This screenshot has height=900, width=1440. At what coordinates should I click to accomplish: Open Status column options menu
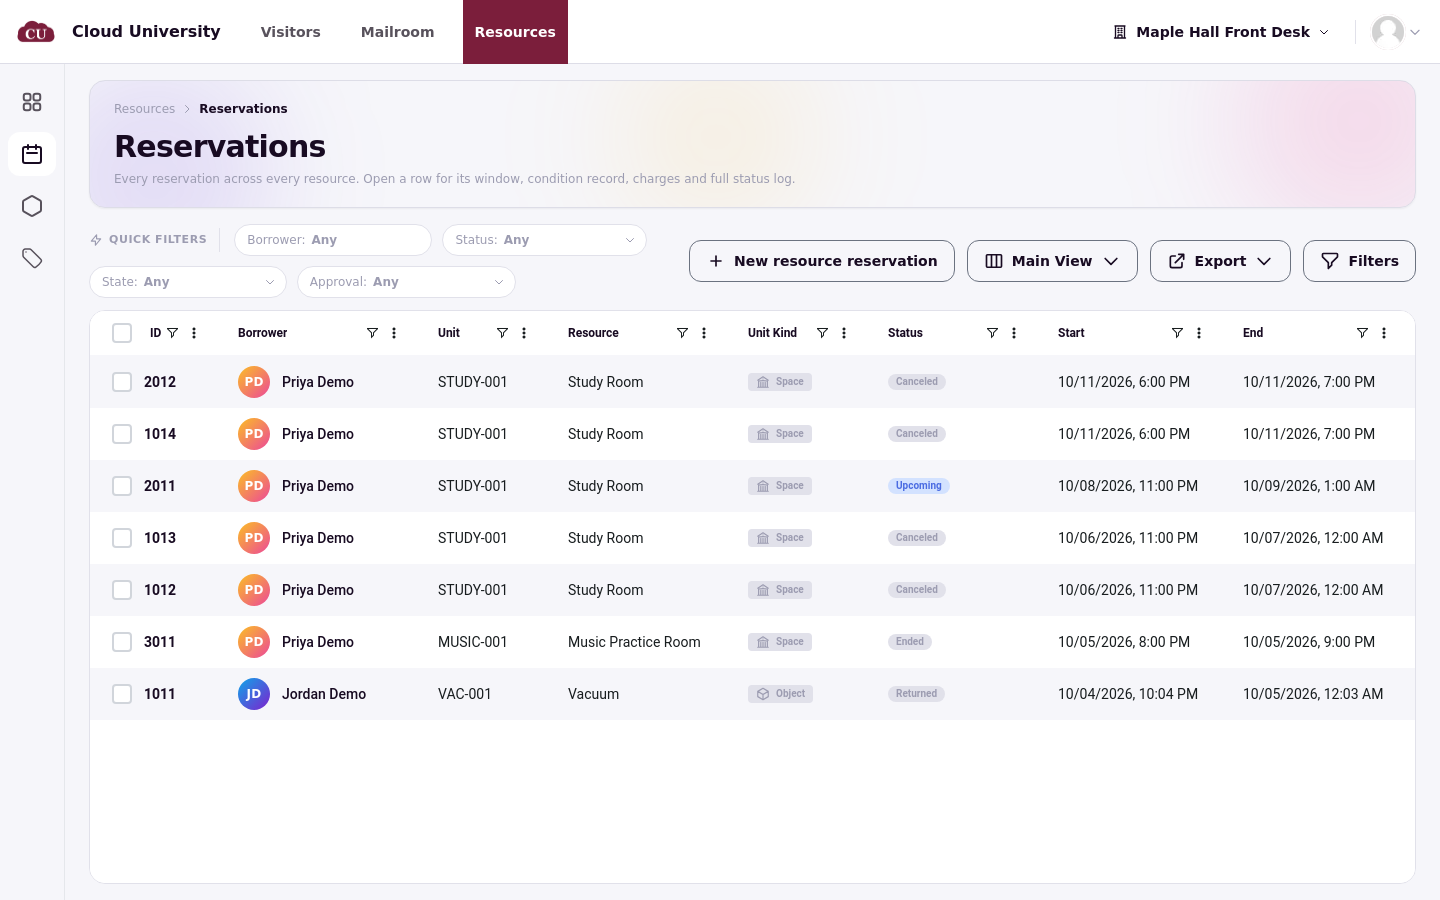(x=1014, y=333)
